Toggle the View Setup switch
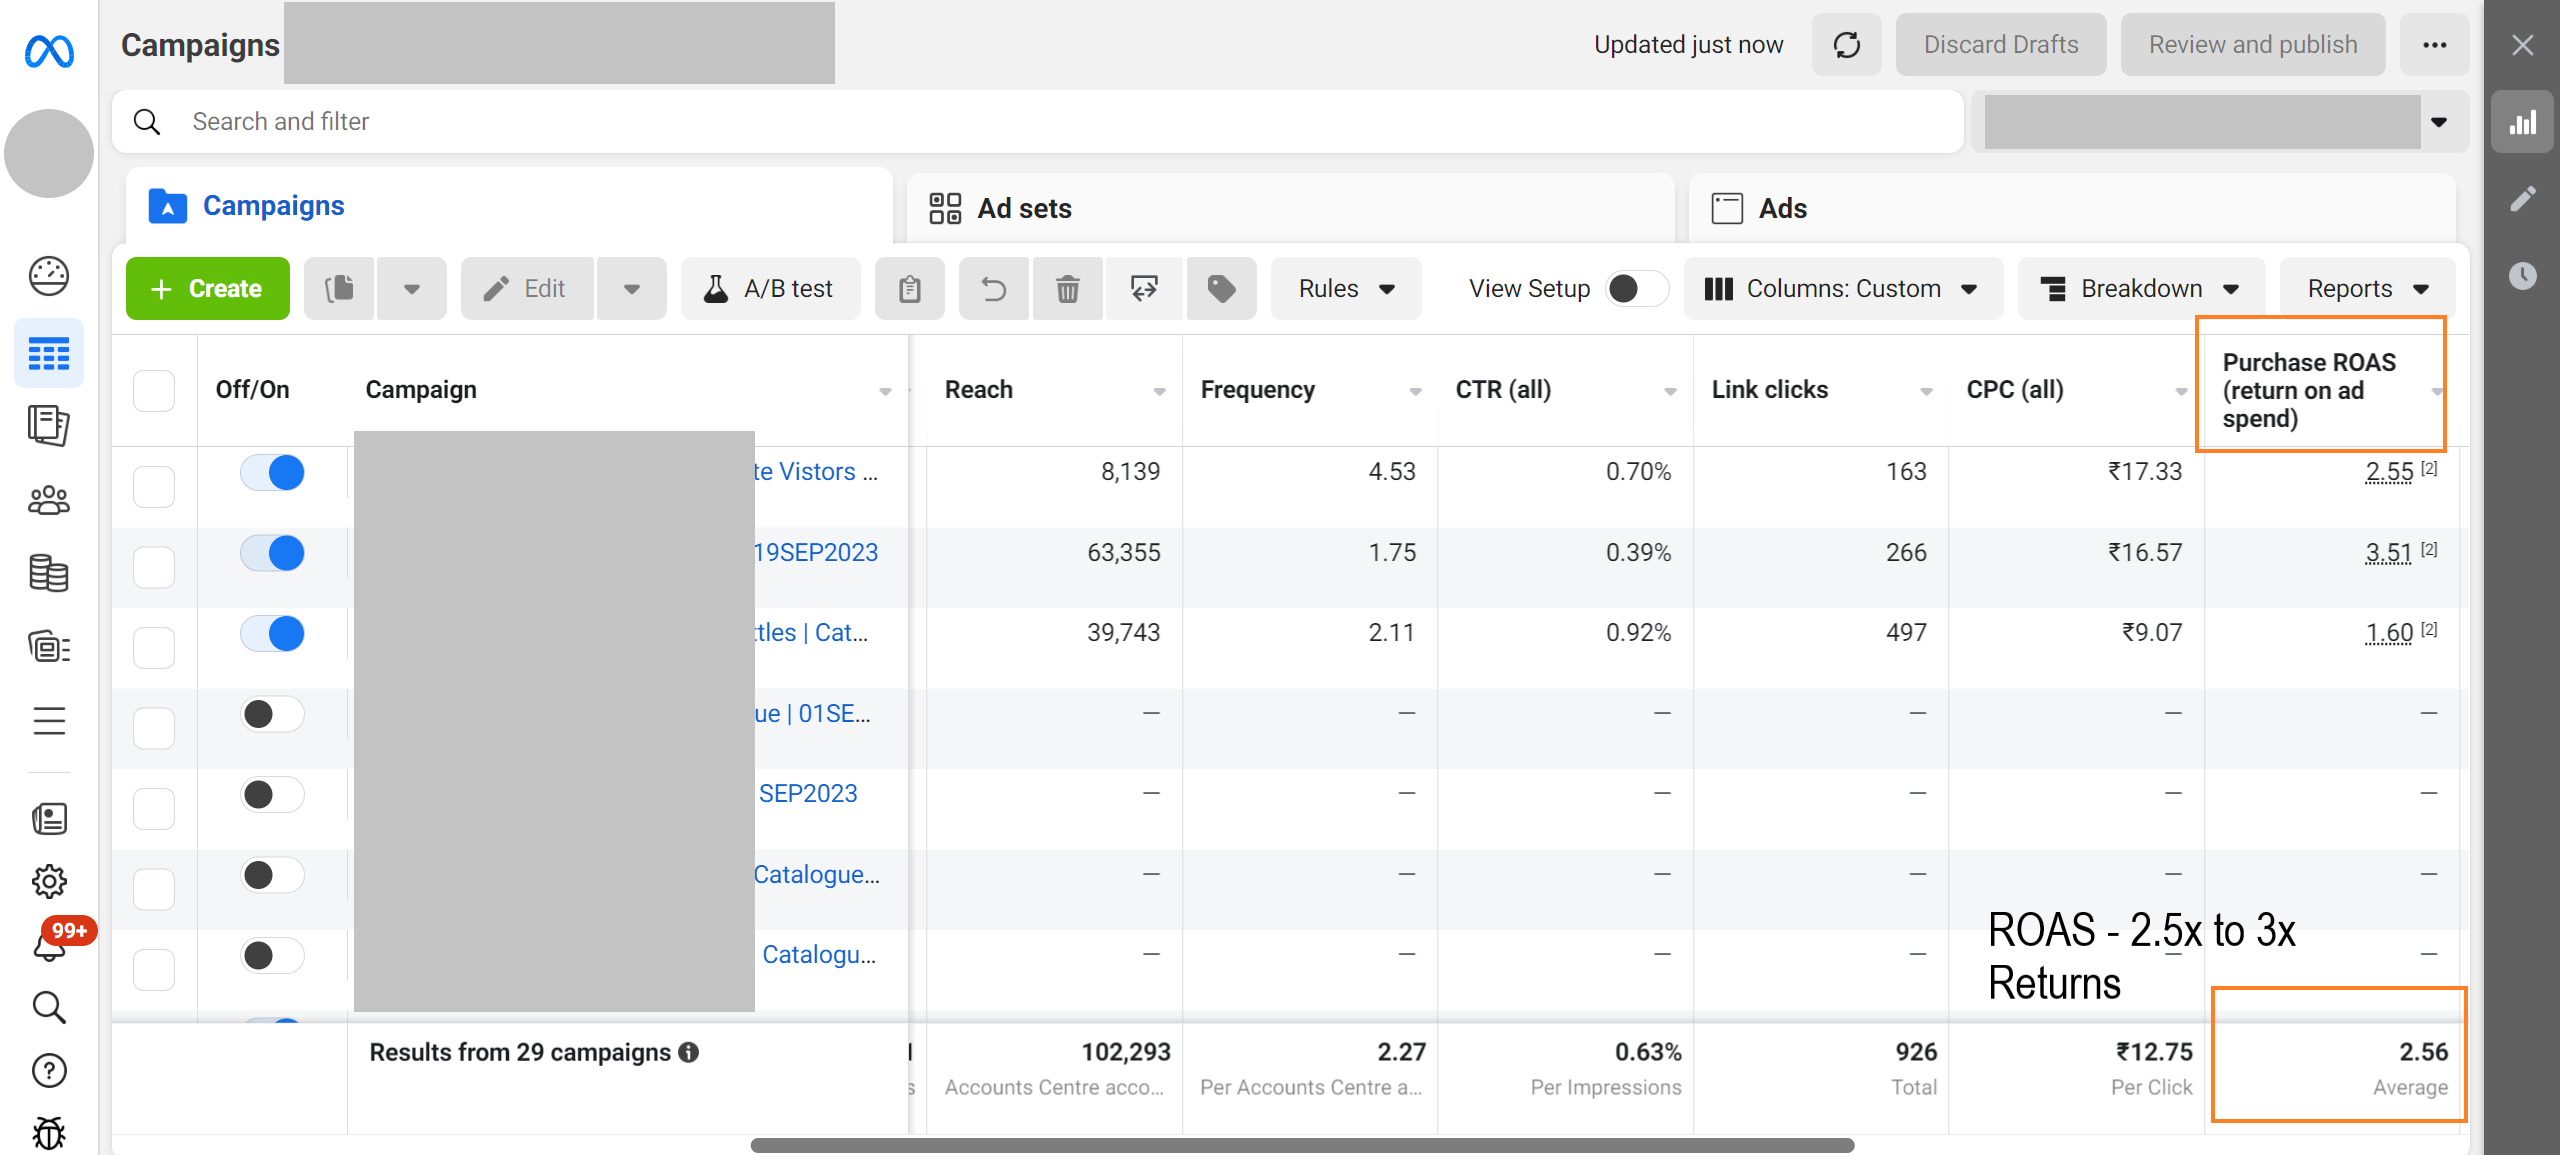Viewport: 2560px width, 1155px height. [1635, 289]
